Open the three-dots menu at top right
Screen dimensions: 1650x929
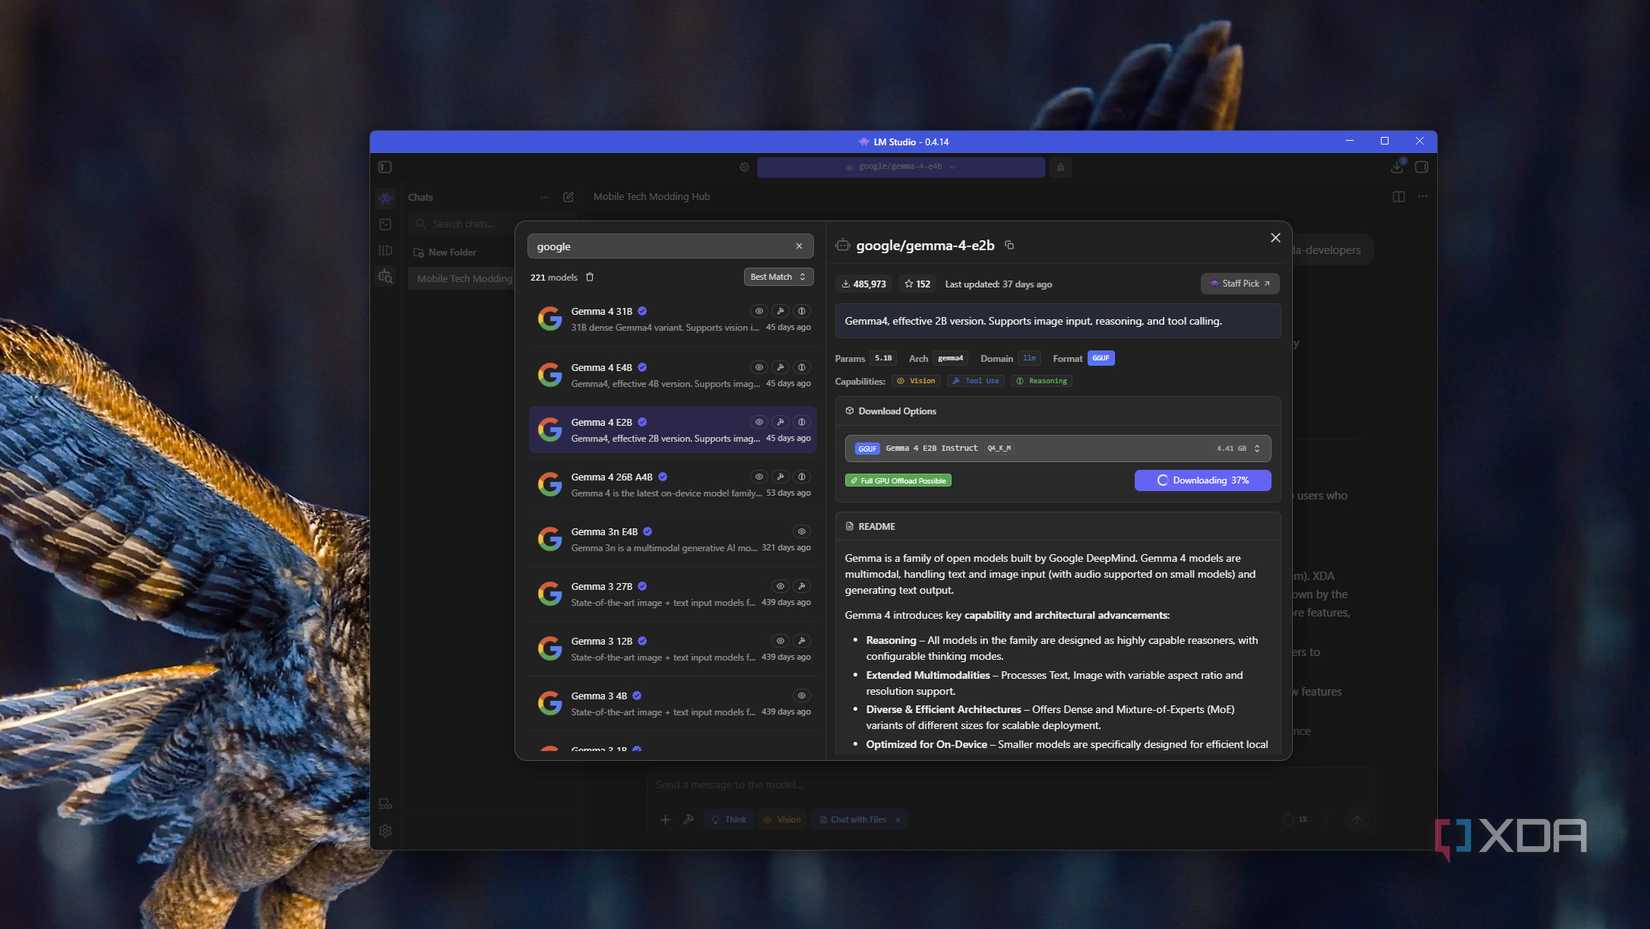point(1422,197)
